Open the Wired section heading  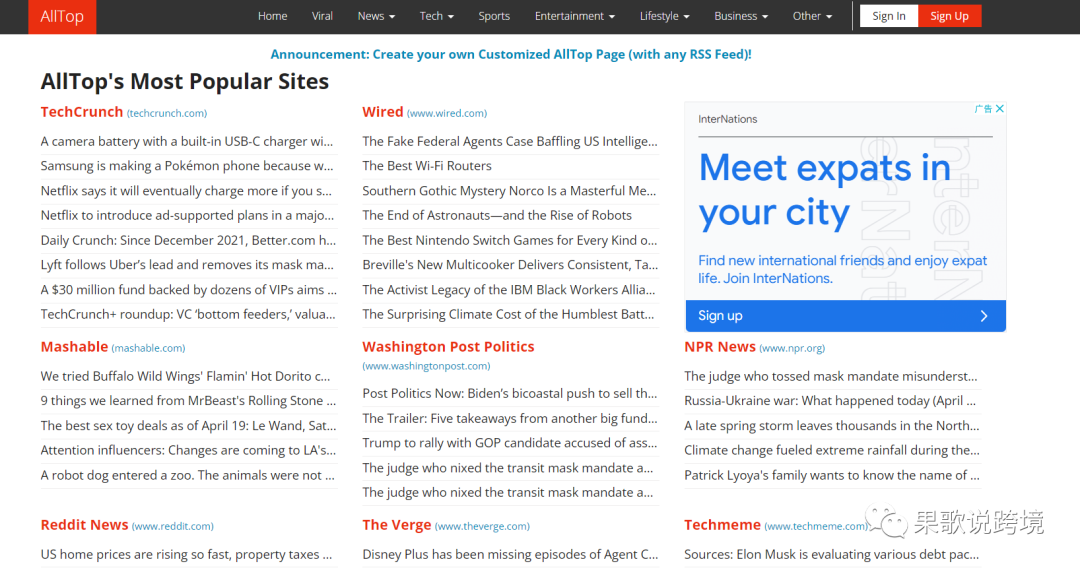click(x=382, y=112)
